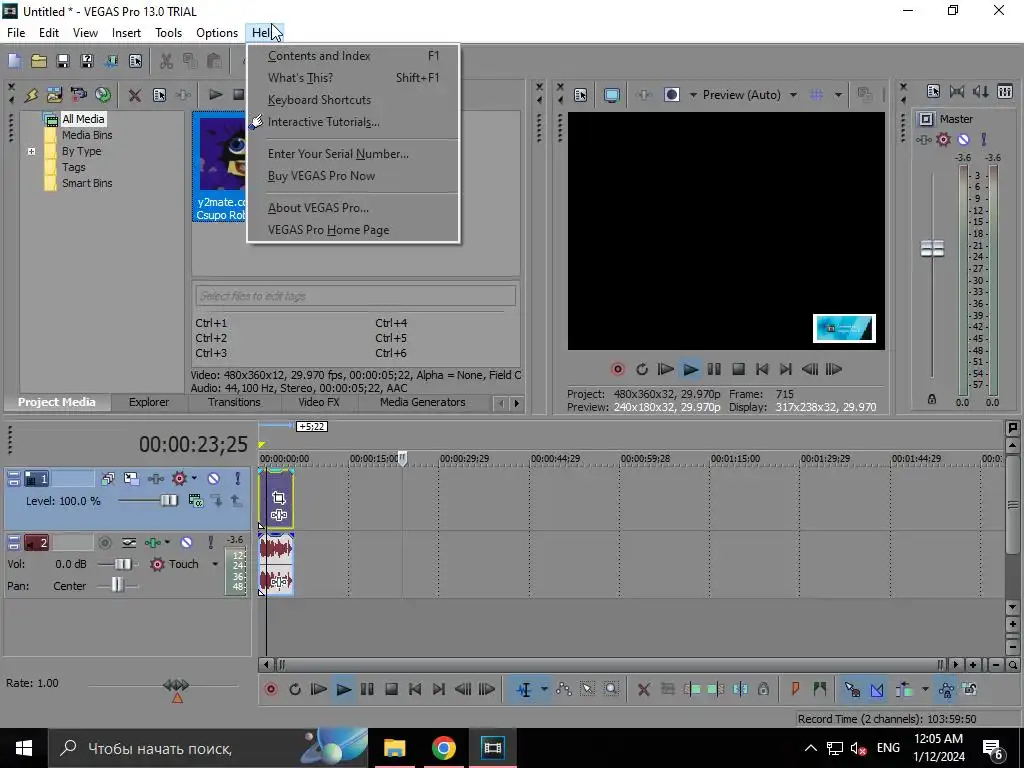Open Interactive Tutorials menu entry
1024x768 pixels.
(x=353, y=122)
